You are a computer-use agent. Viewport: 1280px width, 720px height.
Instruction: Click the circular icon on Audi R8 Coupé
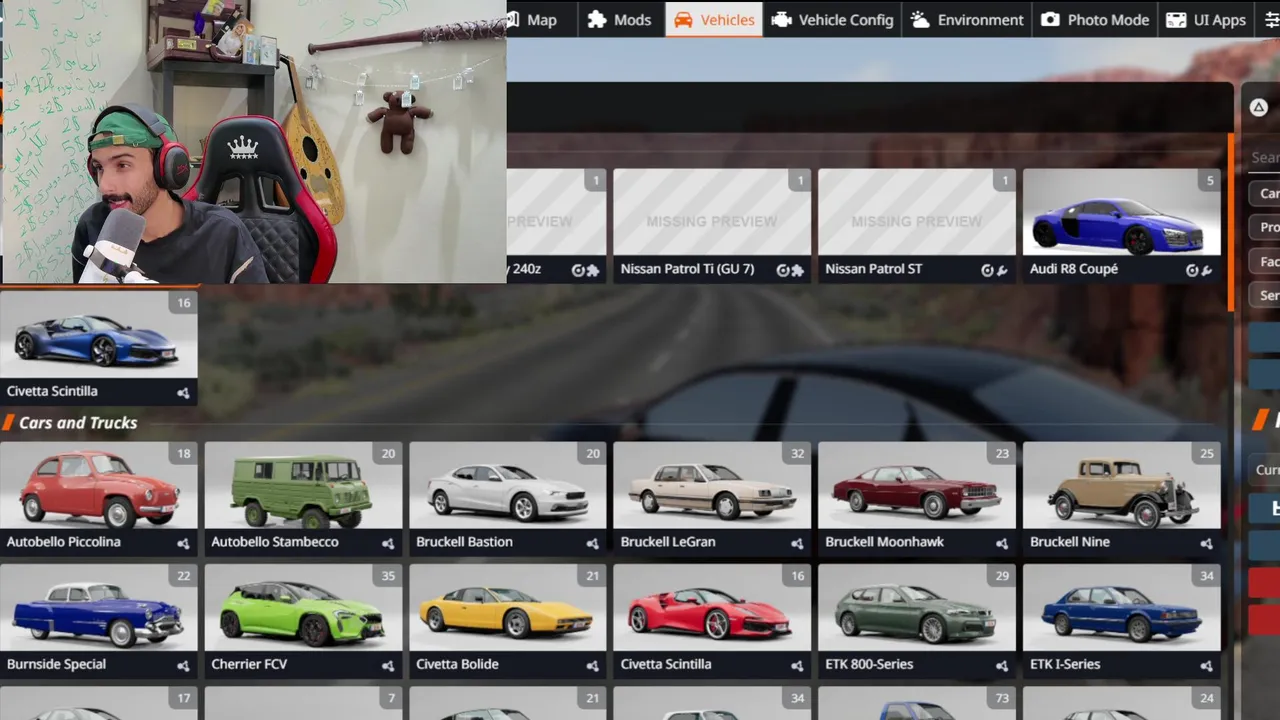pyautogui.click(x=1192, y=270)
